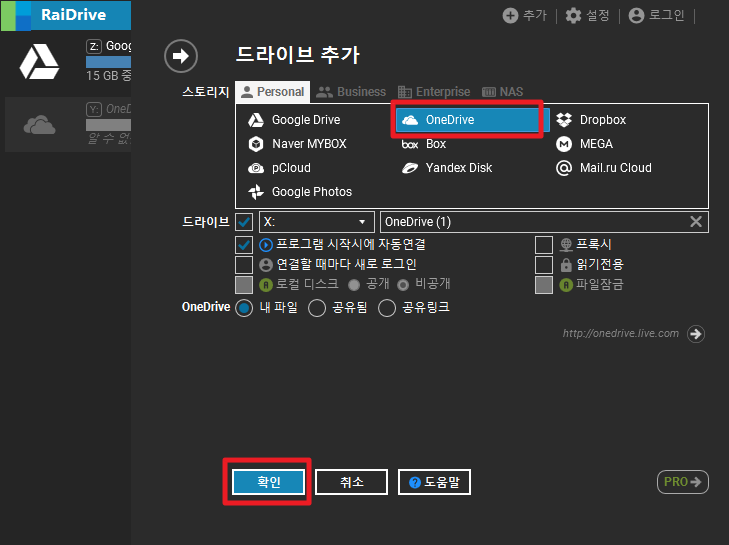Select 비공개 radio option
Image resolution: width=729 pixels, height=545 pixels.
(x=403, y=285)
